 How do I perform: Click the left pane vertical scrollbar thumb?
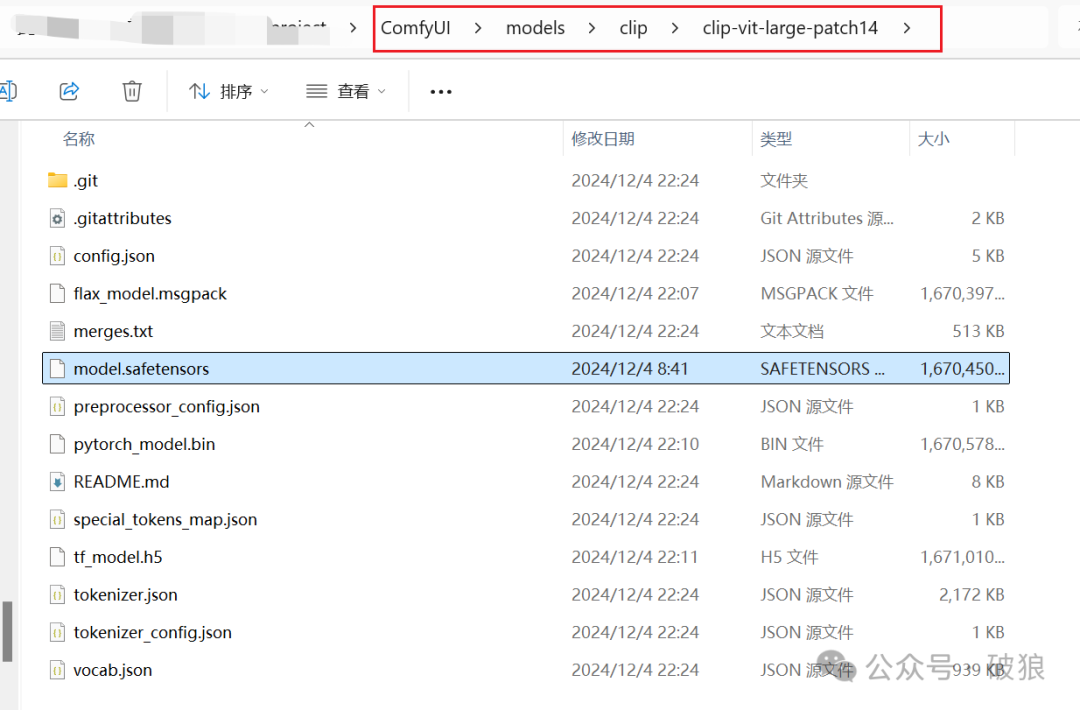click(x=7, y=631)
